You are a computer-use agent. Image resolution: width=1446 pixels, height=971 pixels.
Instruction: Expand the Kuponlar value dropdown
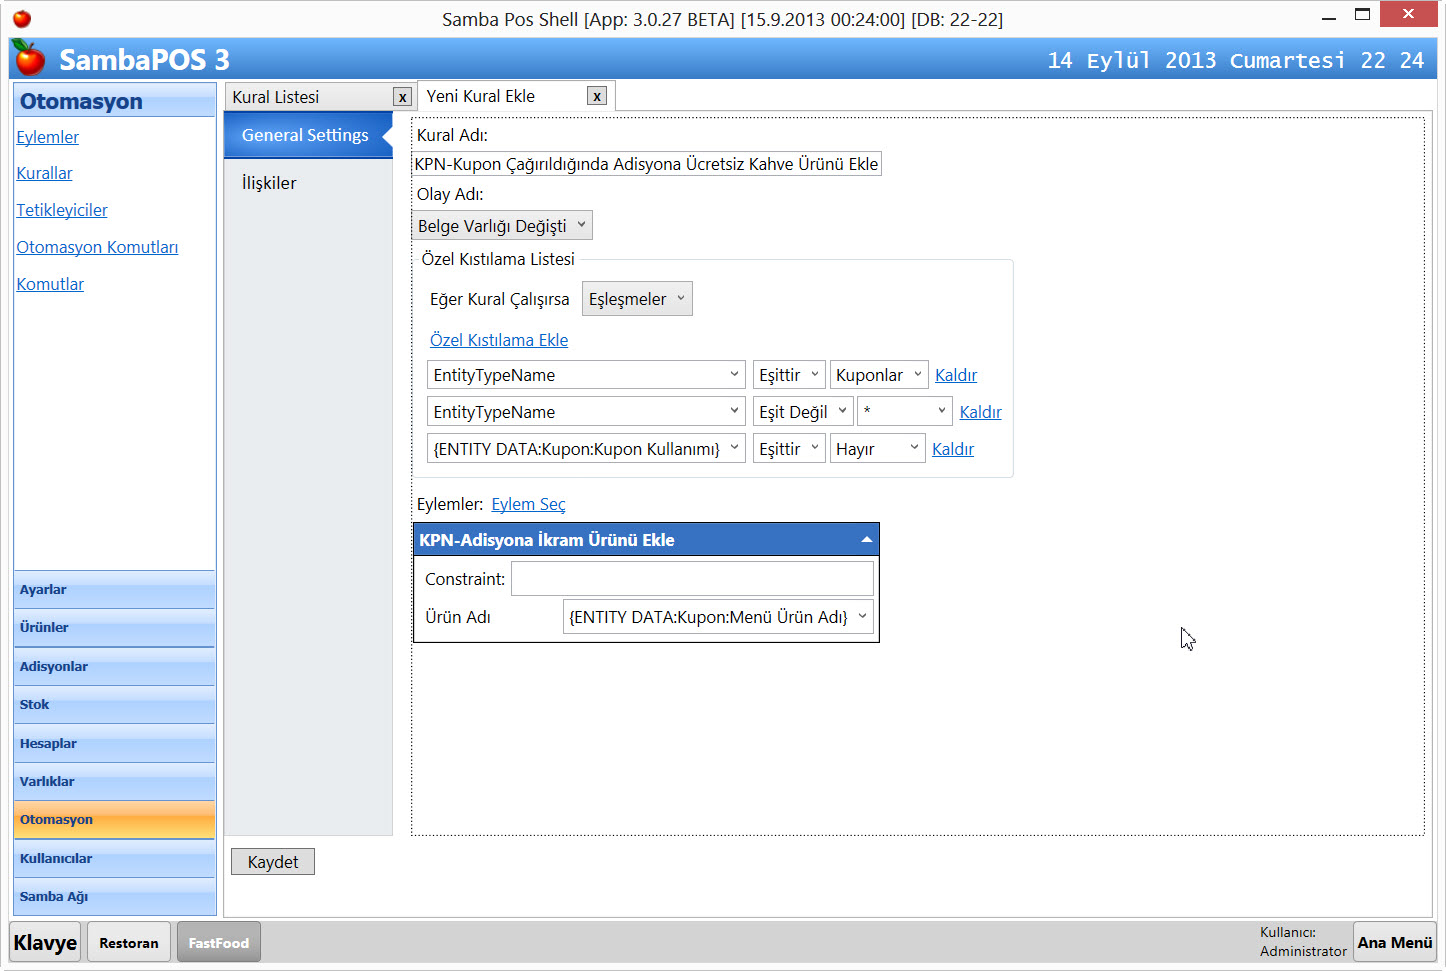pos(878,375)
